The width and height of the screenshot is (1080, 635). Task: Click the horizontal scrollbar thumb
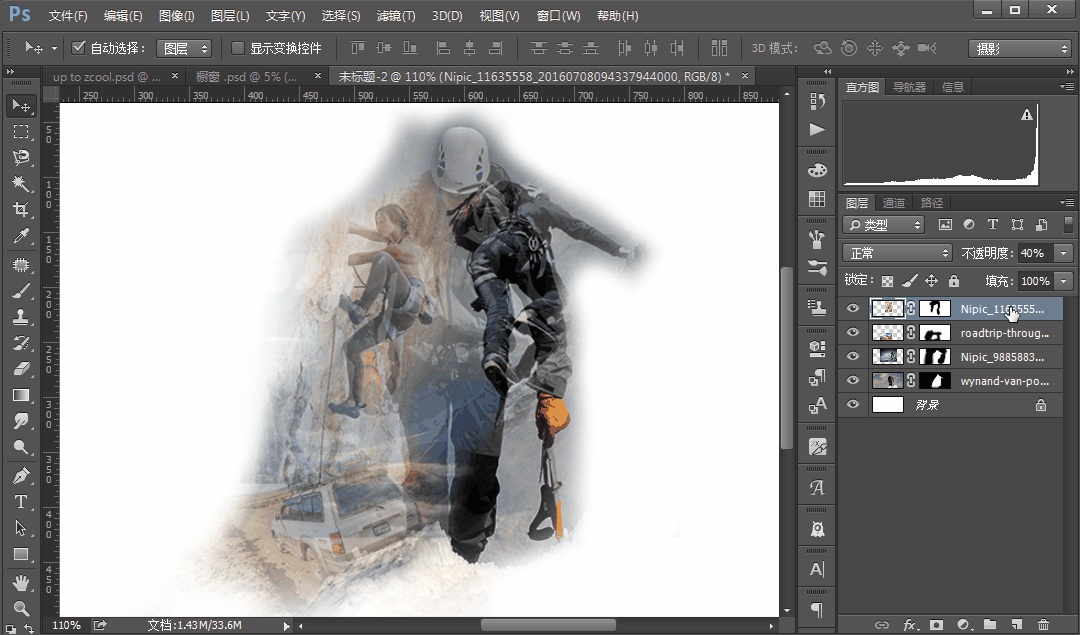tap(548, 625)
